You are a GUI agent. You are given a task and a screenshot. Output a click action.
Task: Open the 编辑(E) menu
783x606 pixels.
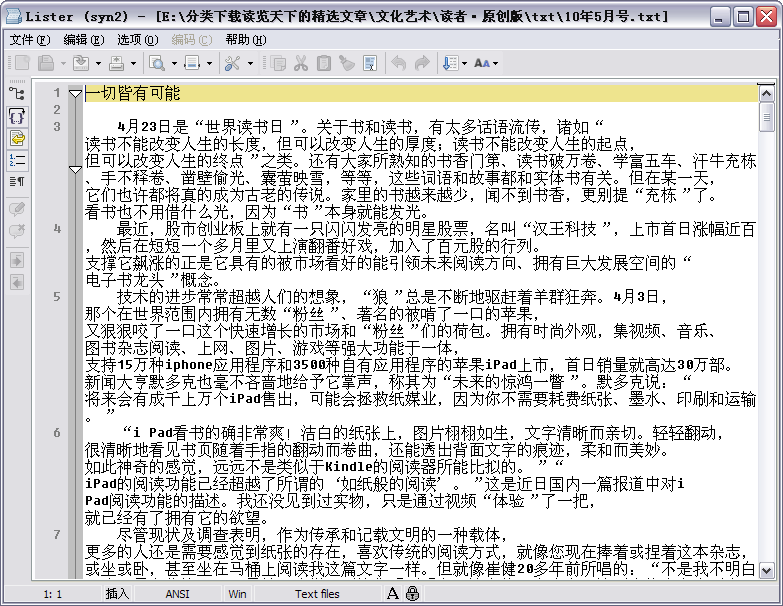84,39
